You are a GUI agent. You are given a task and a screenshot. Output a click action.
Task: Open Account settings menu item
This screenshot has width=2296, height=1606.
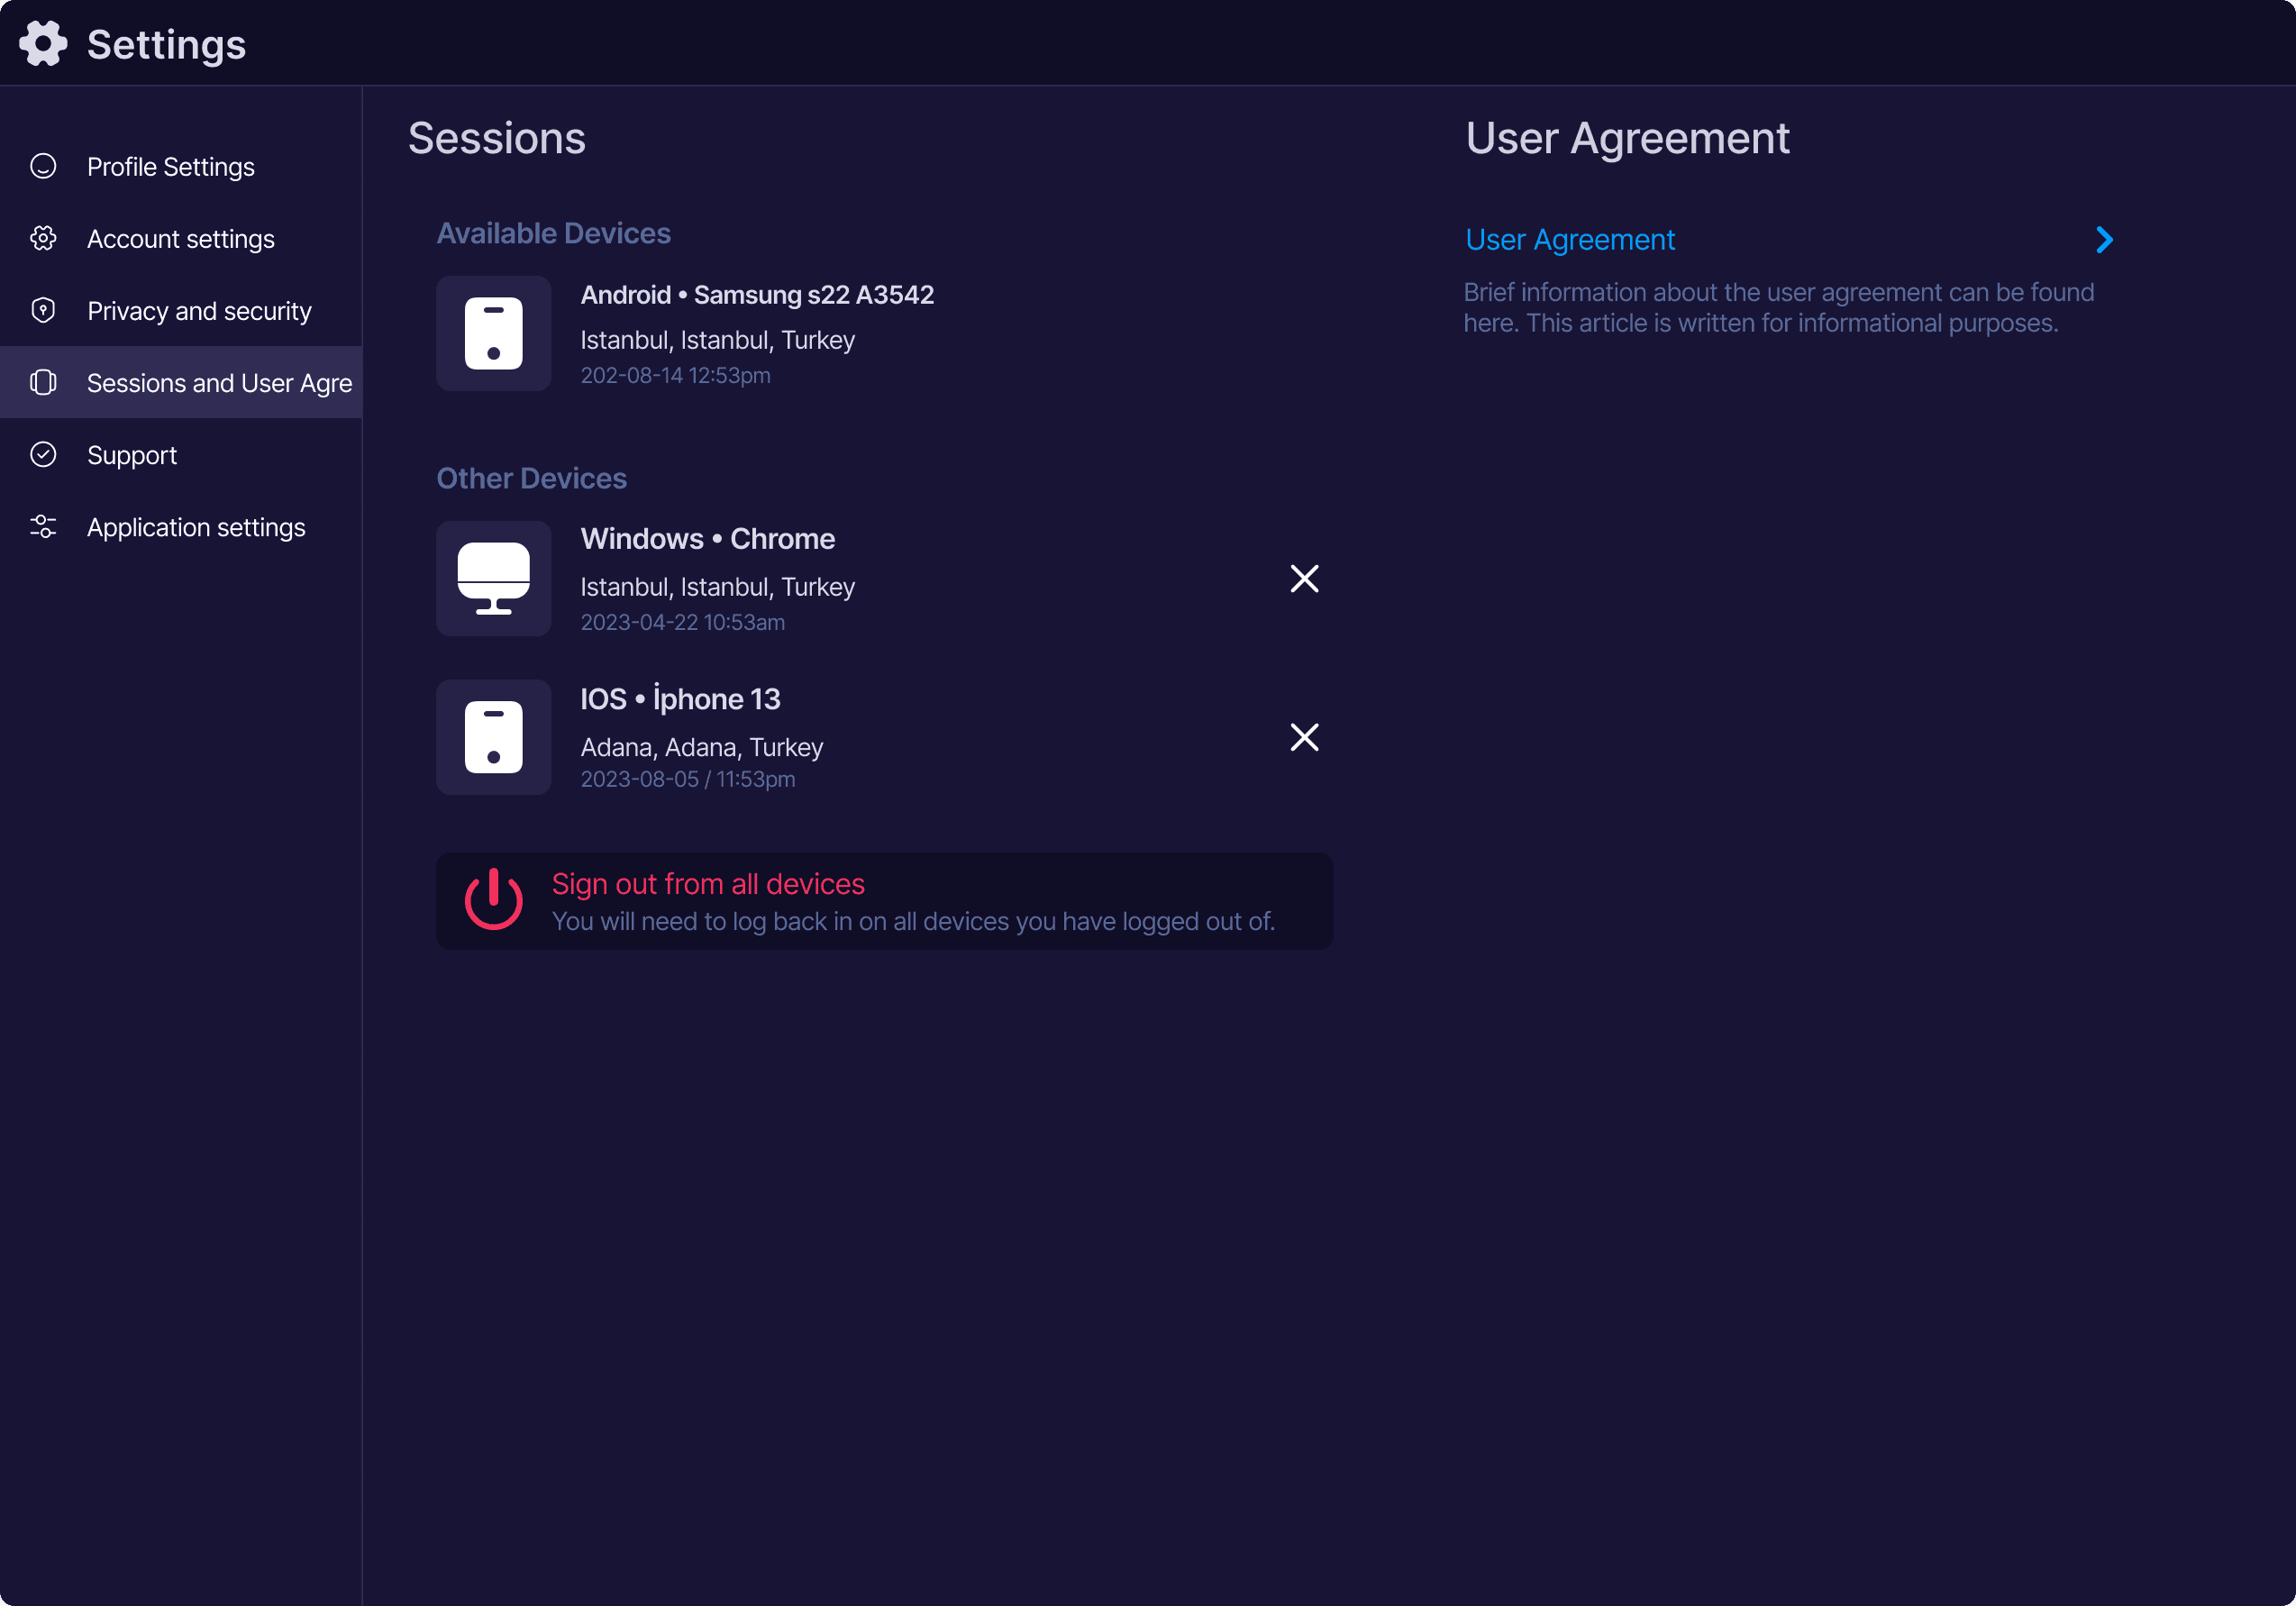[181, 239]
